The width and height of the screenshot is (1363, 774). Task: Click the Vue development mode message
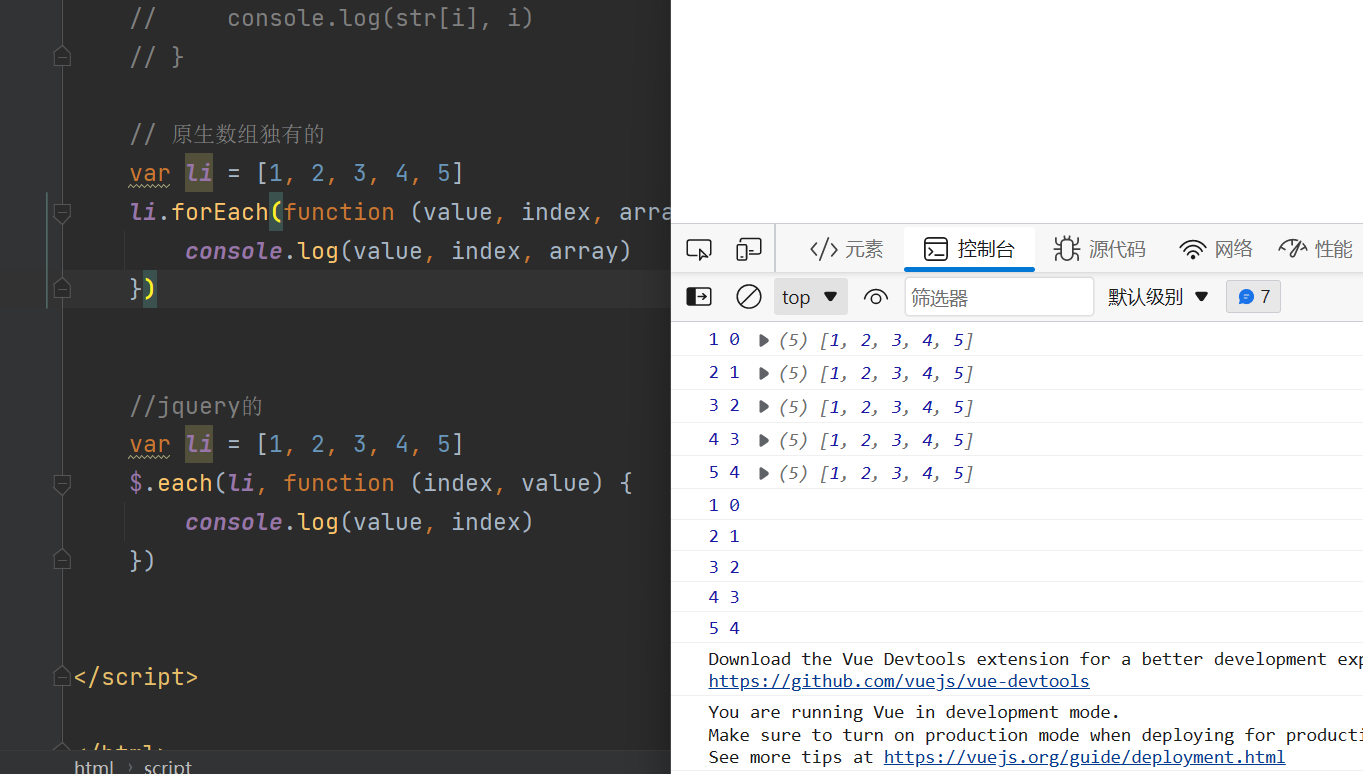point(914,712)
